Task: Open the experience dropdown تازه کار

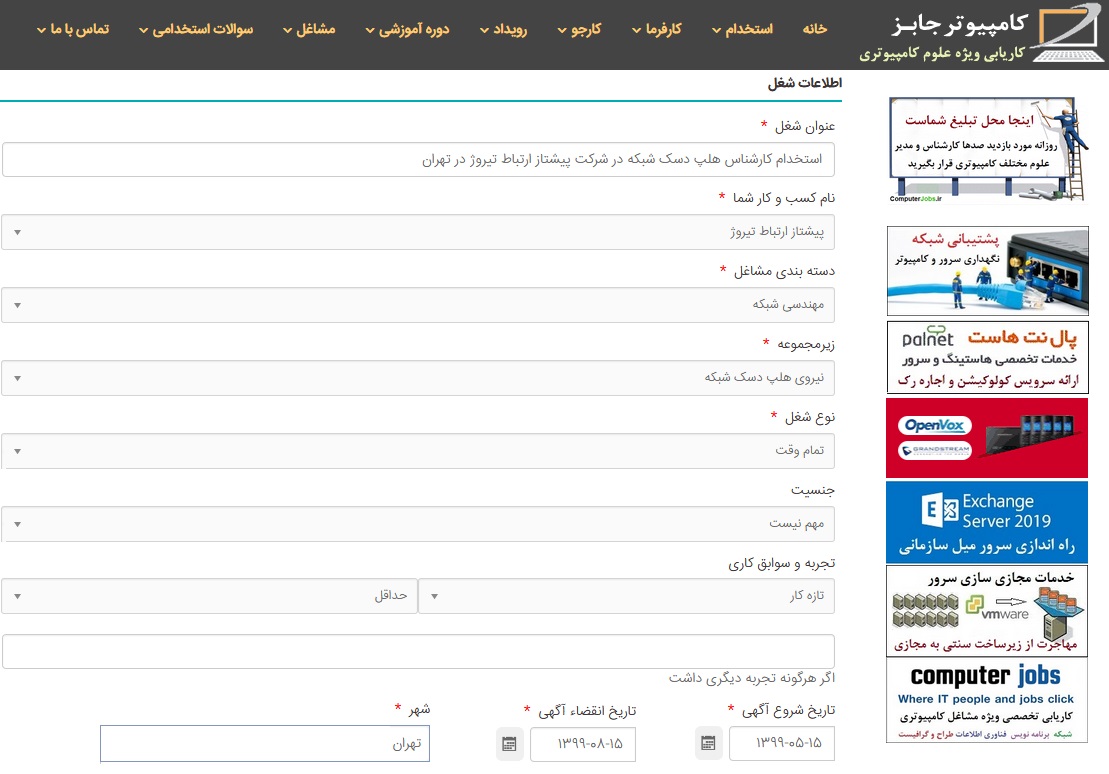Action: 627,596
